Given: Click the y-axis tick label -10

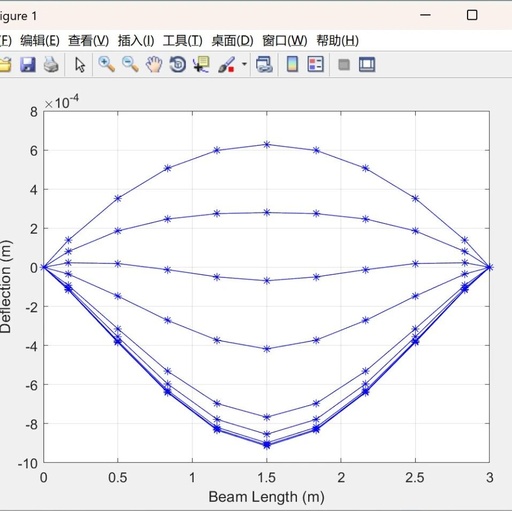Looking at the screenshot, I should [x=28, y=464].
